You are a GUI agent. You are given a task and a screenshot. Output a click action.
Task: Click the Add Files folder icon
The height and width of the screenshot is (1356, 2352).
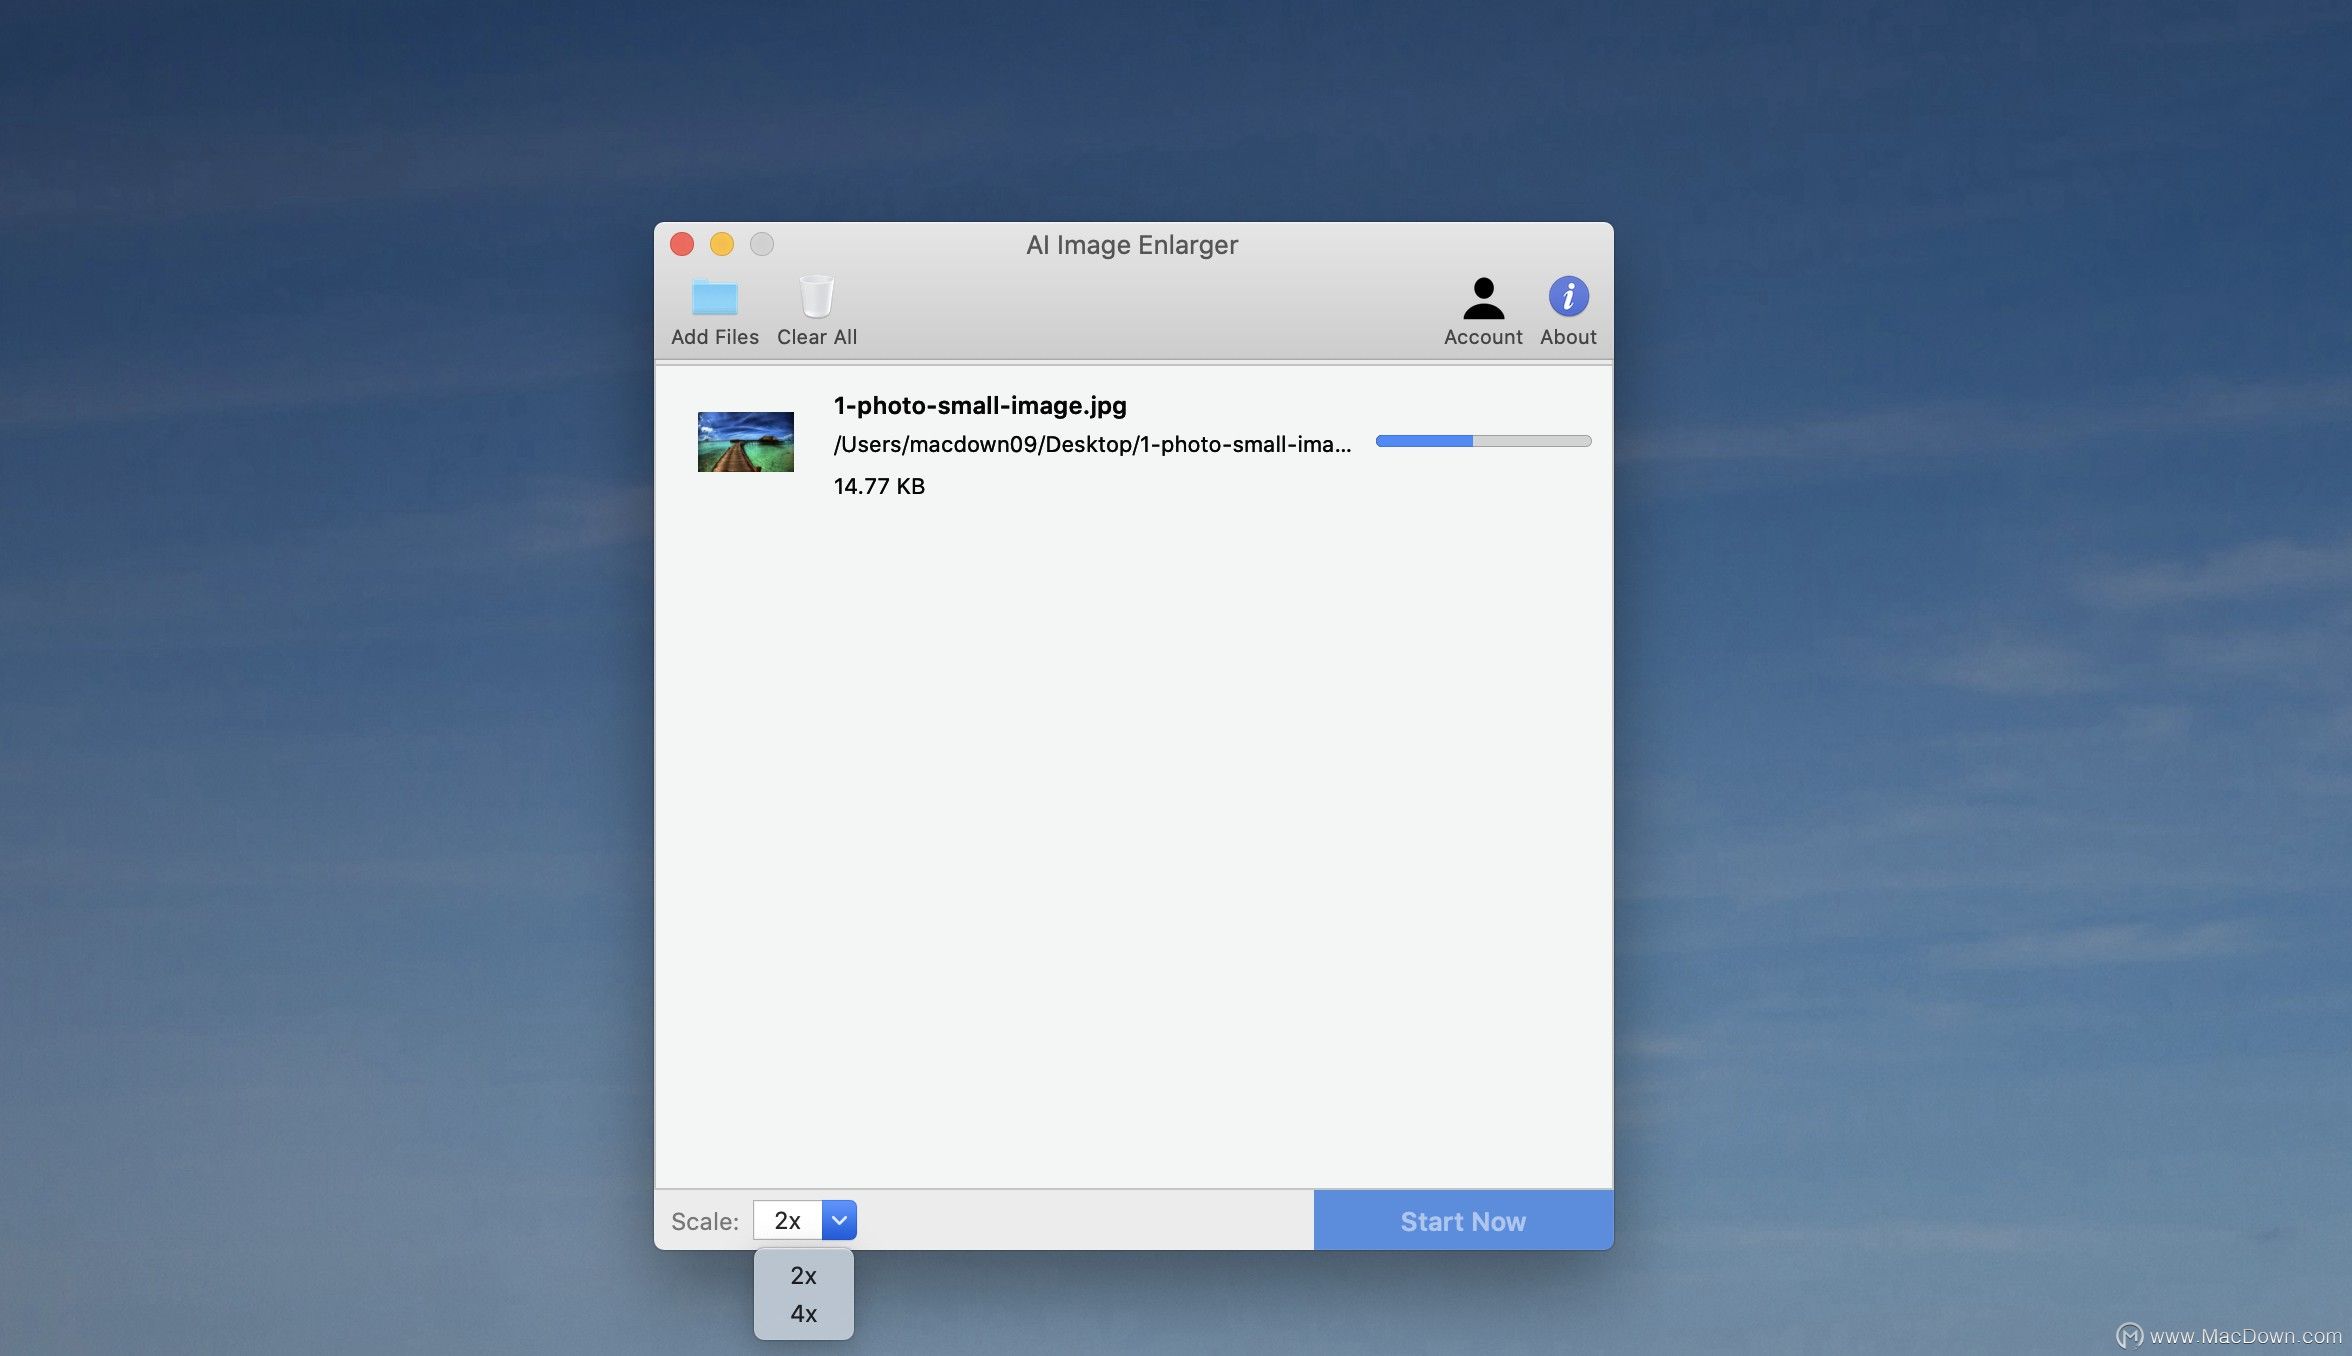click(x=714, y=297)
